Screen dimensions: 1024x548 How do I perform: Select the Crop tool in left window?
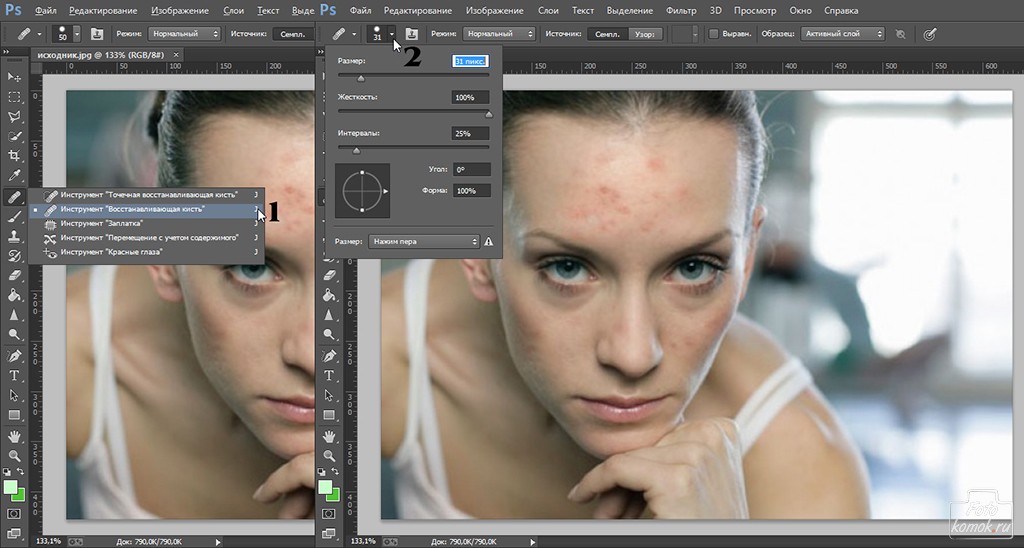click(14, 155)
